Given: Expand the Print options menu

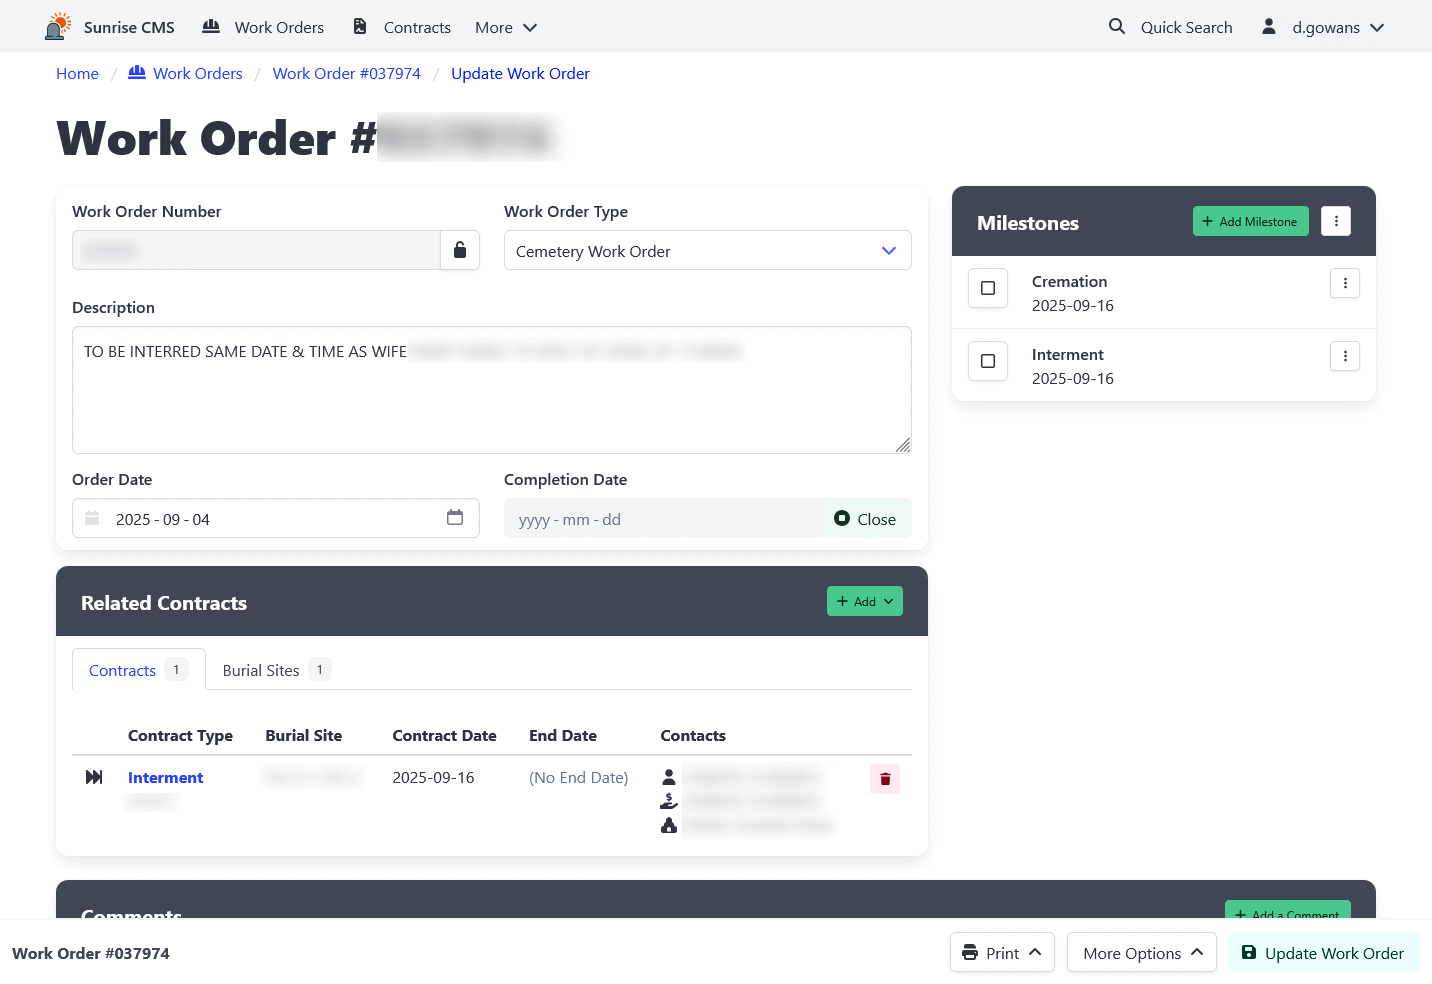Looking at the screenshot, I should pos(1002,952).
